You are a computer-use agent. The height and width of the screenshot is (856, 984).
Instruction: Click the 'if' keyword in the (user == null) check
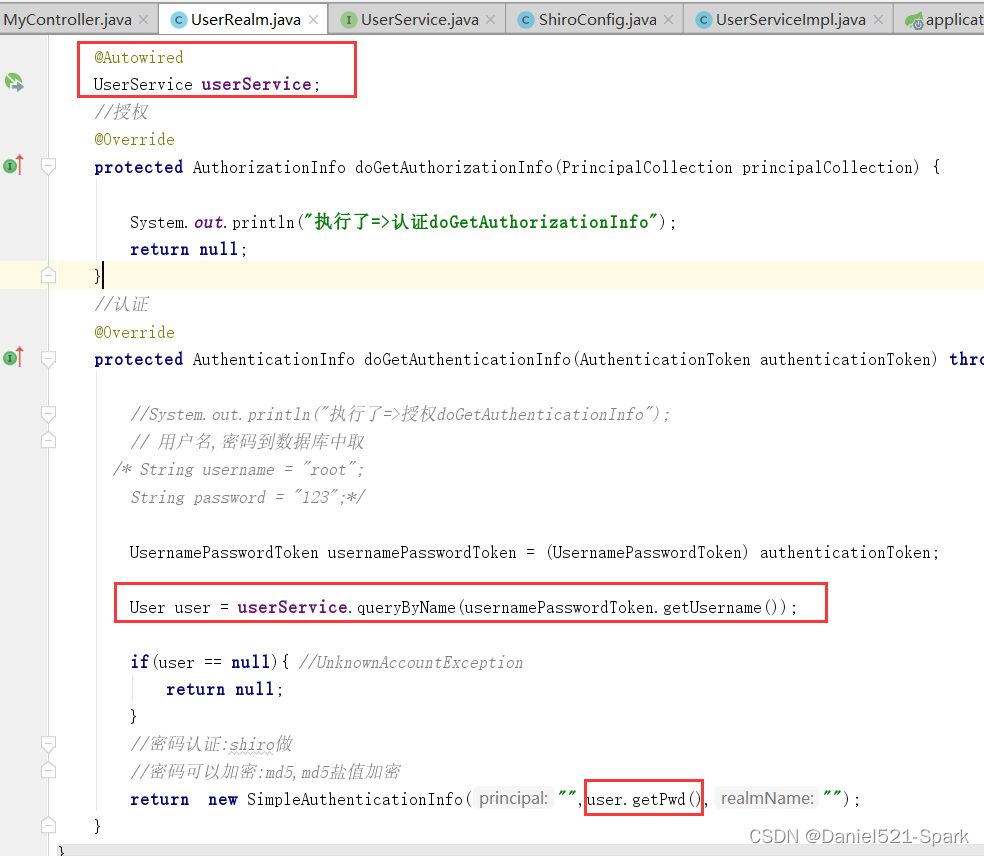tap(139, 662)
